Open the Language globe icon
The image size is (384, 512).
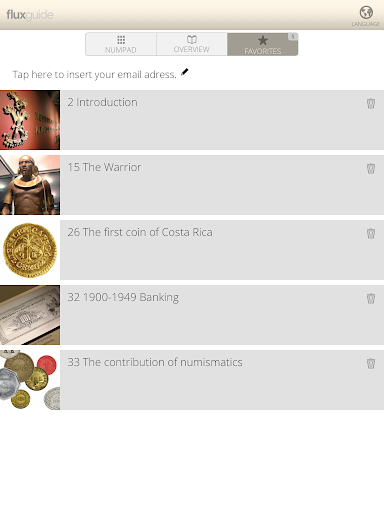[x=366, y=13]
